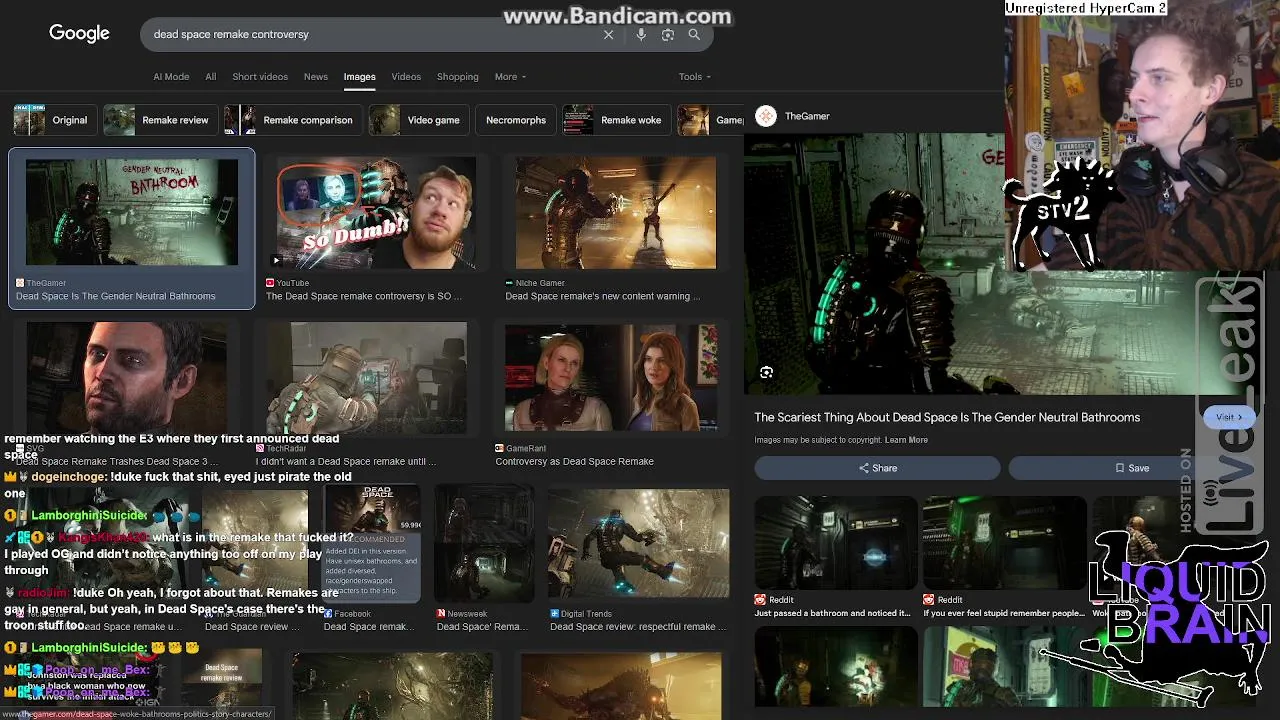Image resolution: width=1280 pixels, height=720 pixels.
Task: Click the magnifier search icon
Action: coord(694,34)
